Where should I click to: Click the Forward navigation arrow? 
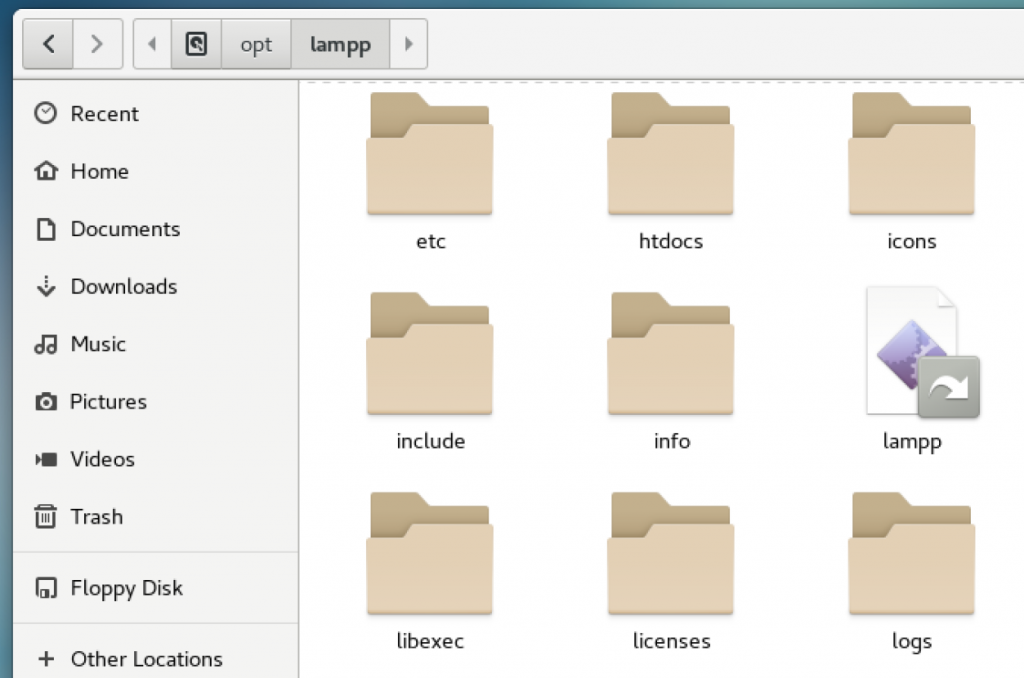click(96, 44)
